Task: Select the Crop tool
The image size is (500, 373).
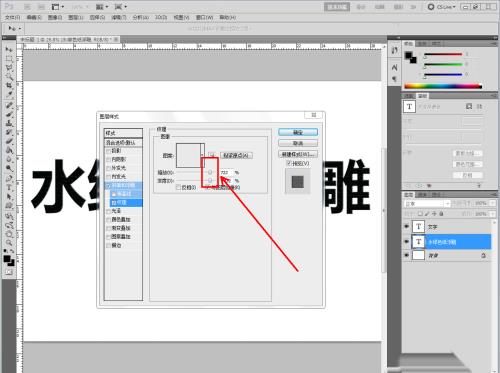Action: 9,86
